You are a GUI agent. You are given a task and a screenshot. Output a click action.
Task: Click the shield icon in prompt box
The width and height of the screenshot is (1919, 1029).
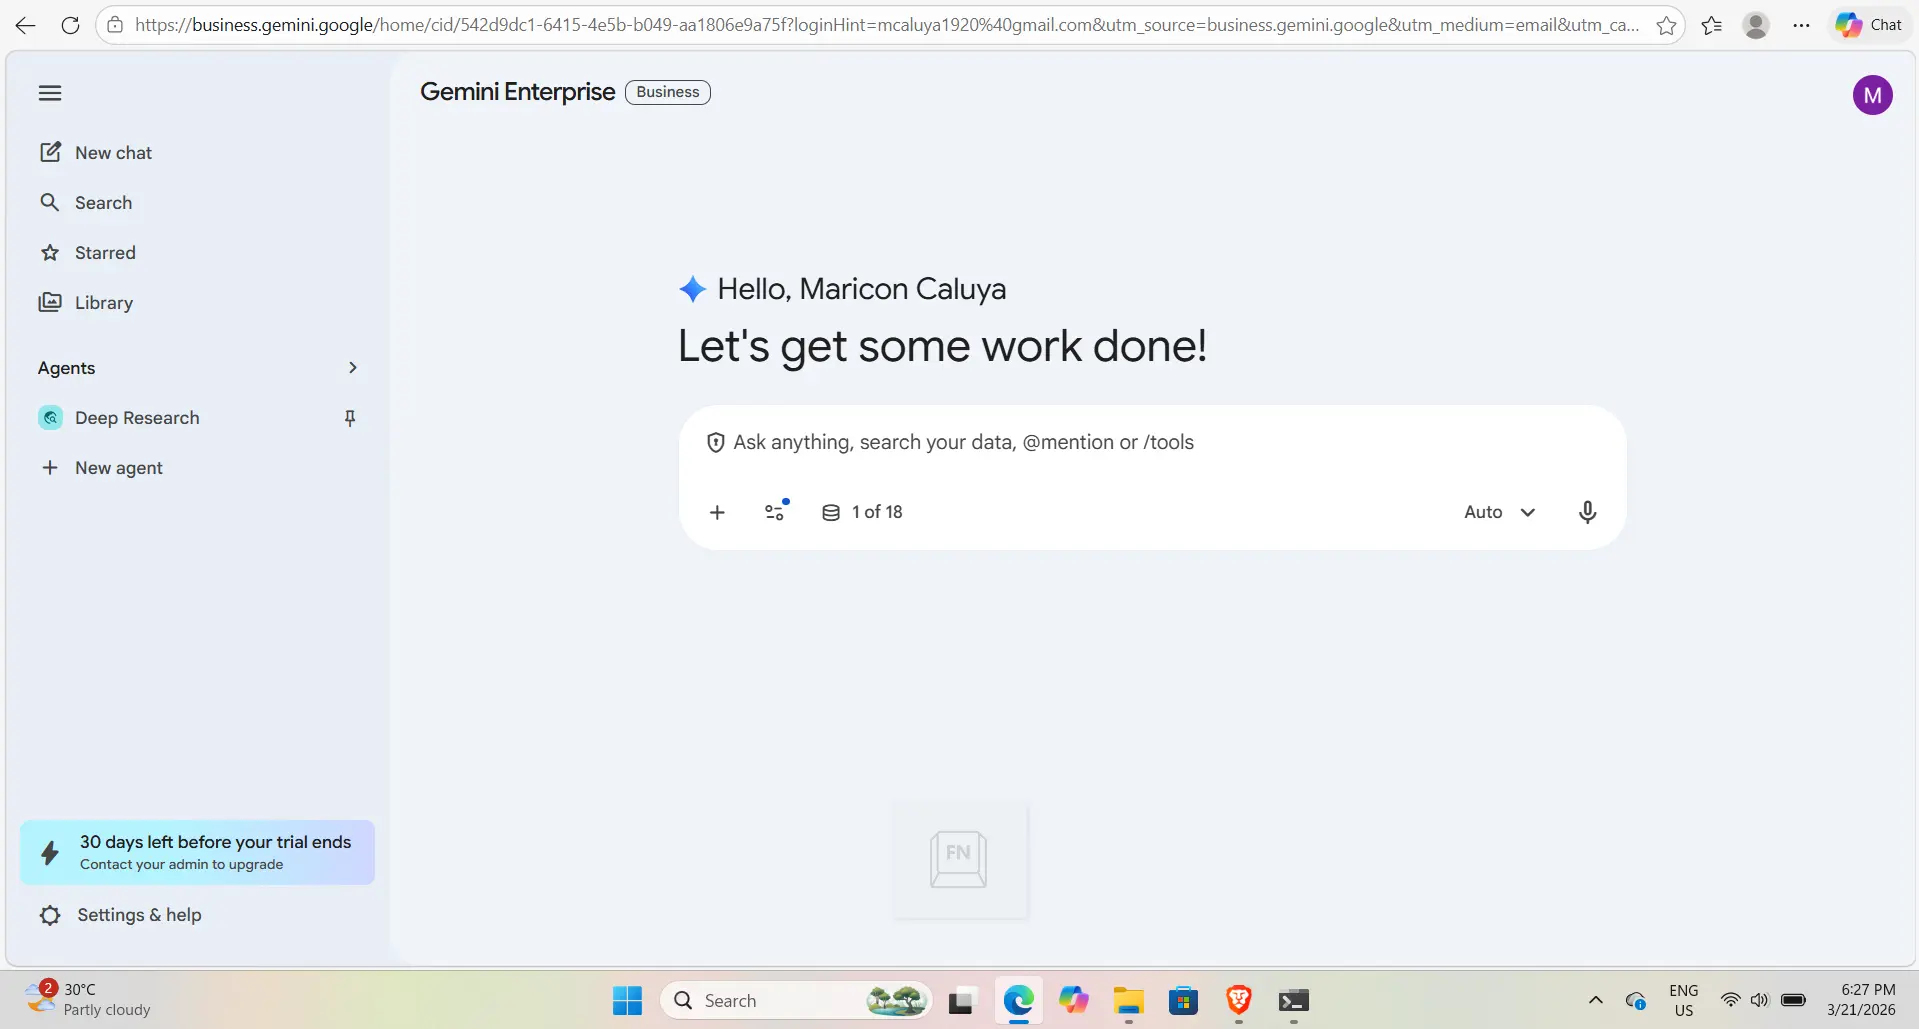pyautogui.click(x=715, y=442)
